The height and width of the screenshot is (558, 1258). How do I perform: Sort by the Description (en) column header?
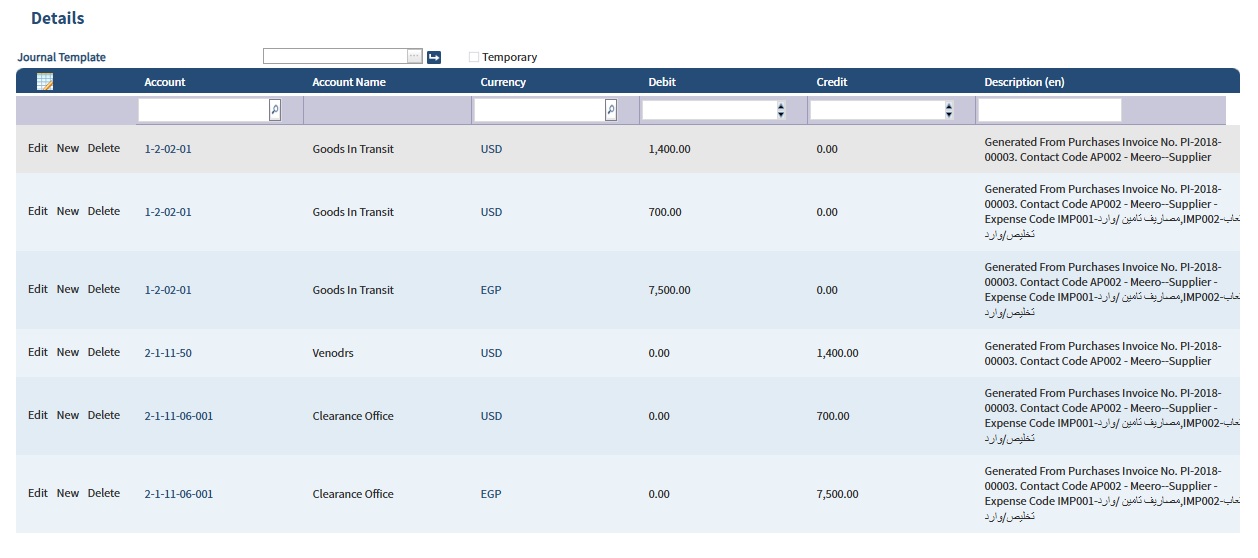pyautogui.click(x=1024, y=82)
